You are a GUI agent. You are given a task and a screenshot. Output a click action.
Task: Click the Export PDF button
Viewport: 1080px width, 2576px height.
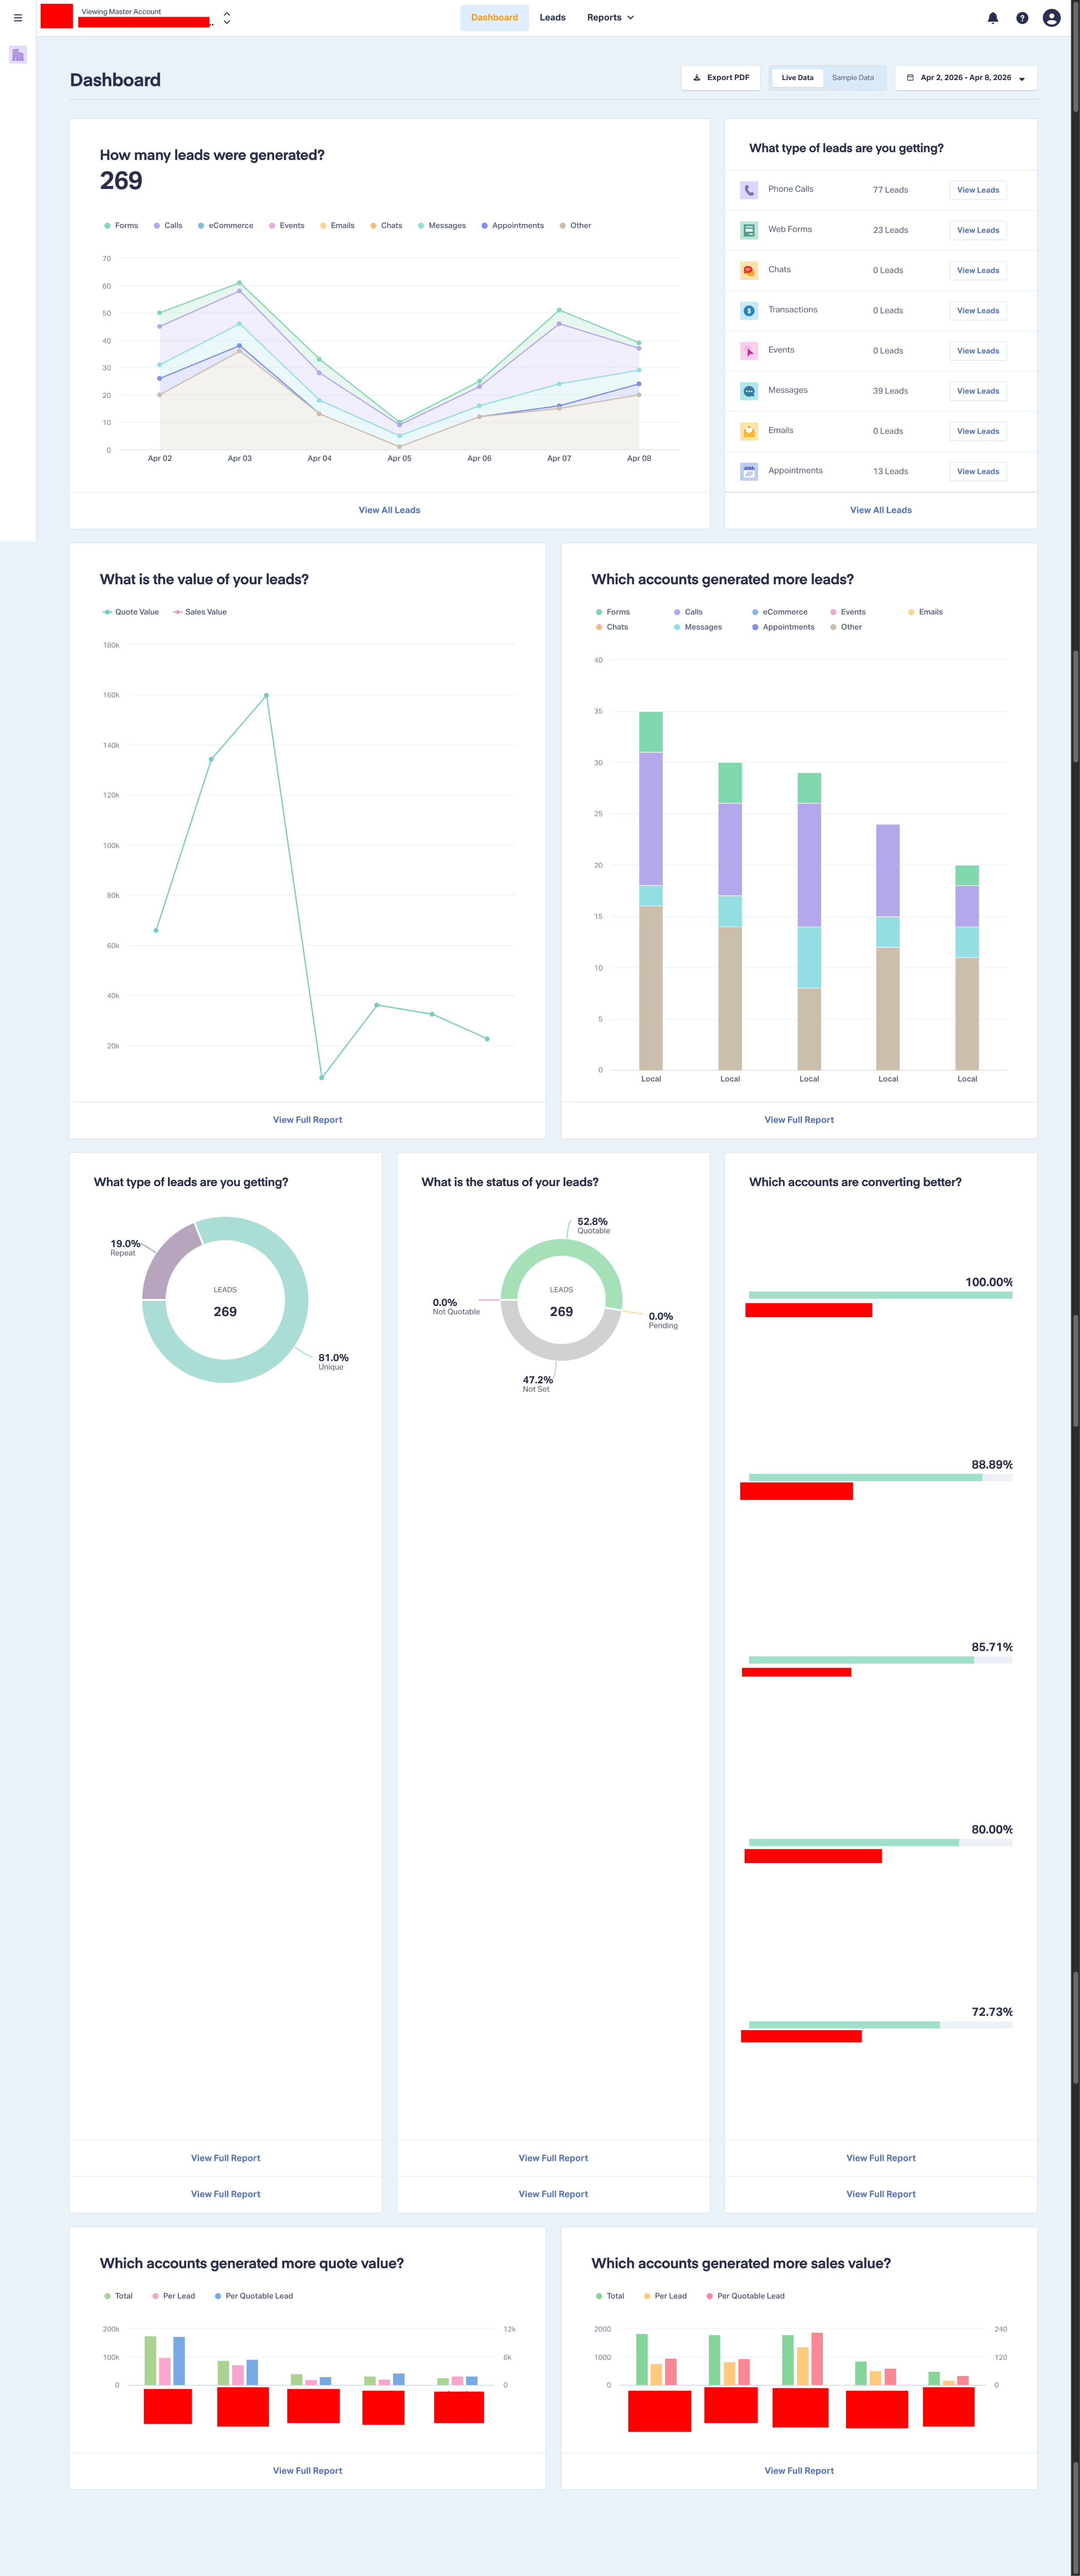[x=721, y=78]
